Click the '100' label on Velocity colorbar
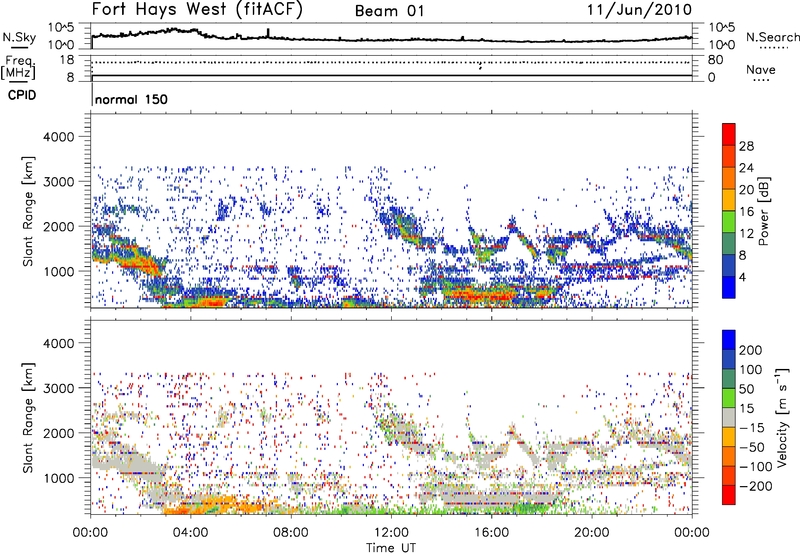This screenshot has height=554, width=800. point(751,369)
